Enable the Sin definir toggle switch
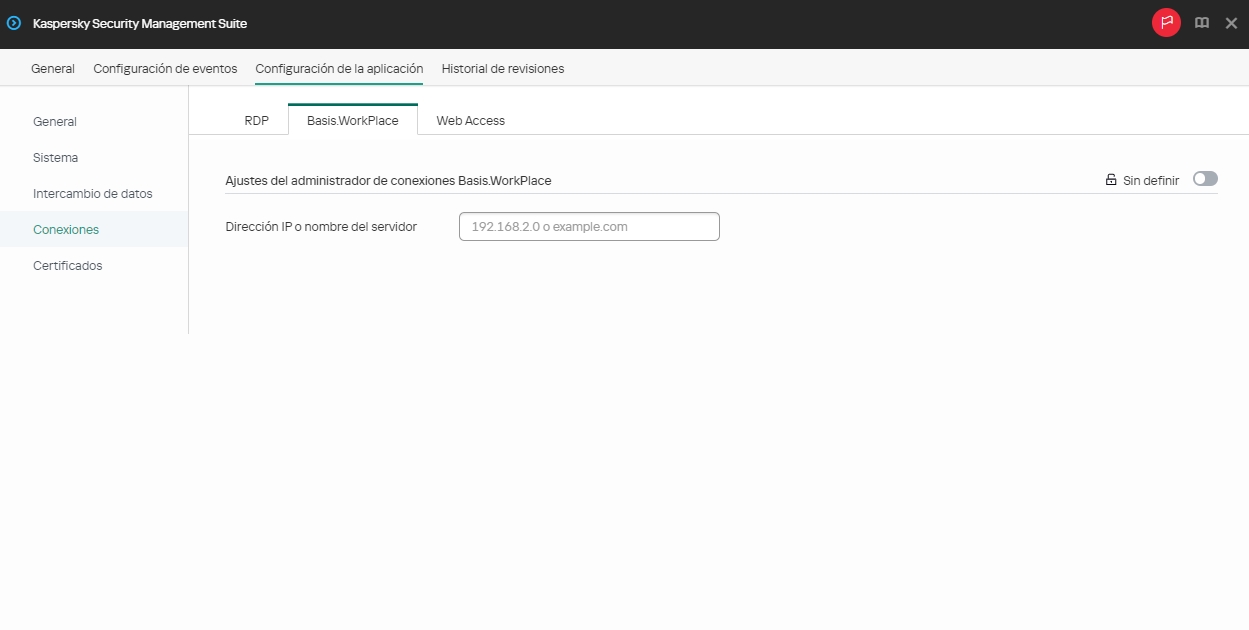Image resolution: width=1249 pixels, height=630 pixels. click(1205, 178)
